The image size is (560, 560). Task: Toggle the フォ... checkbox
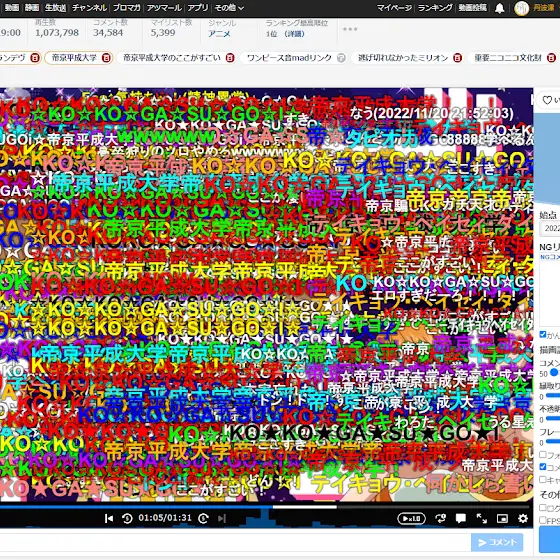coord(543,455)
